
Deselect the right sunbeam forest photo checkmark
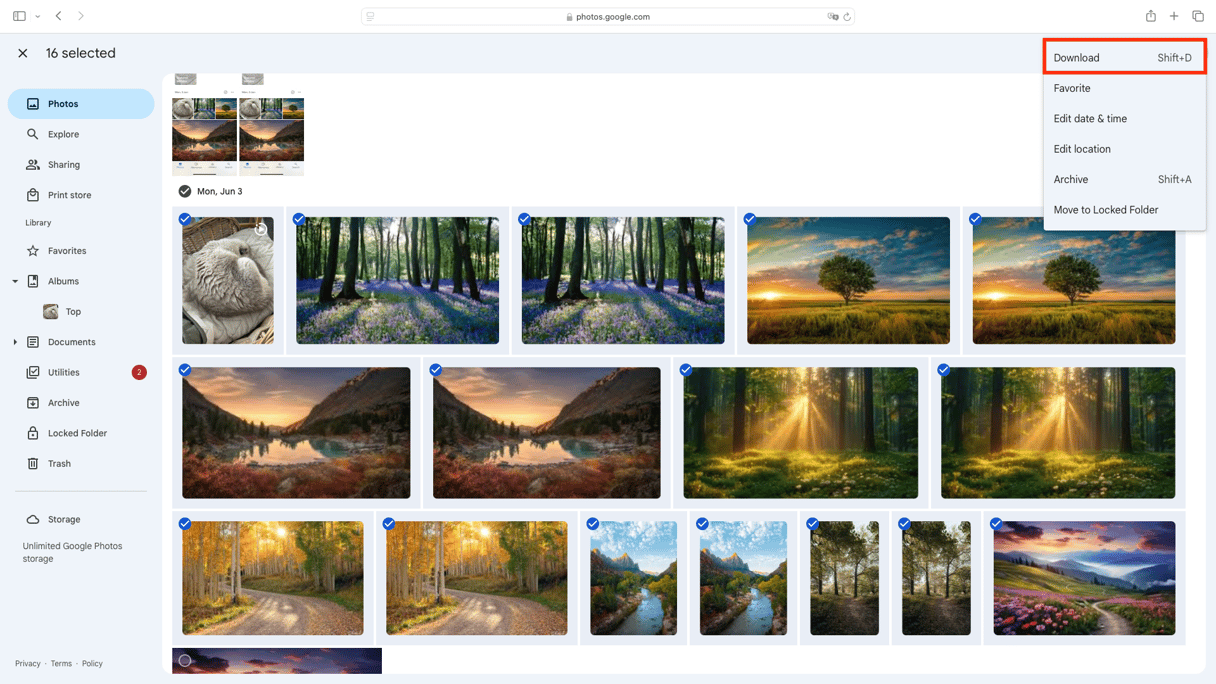pos(943,370)
